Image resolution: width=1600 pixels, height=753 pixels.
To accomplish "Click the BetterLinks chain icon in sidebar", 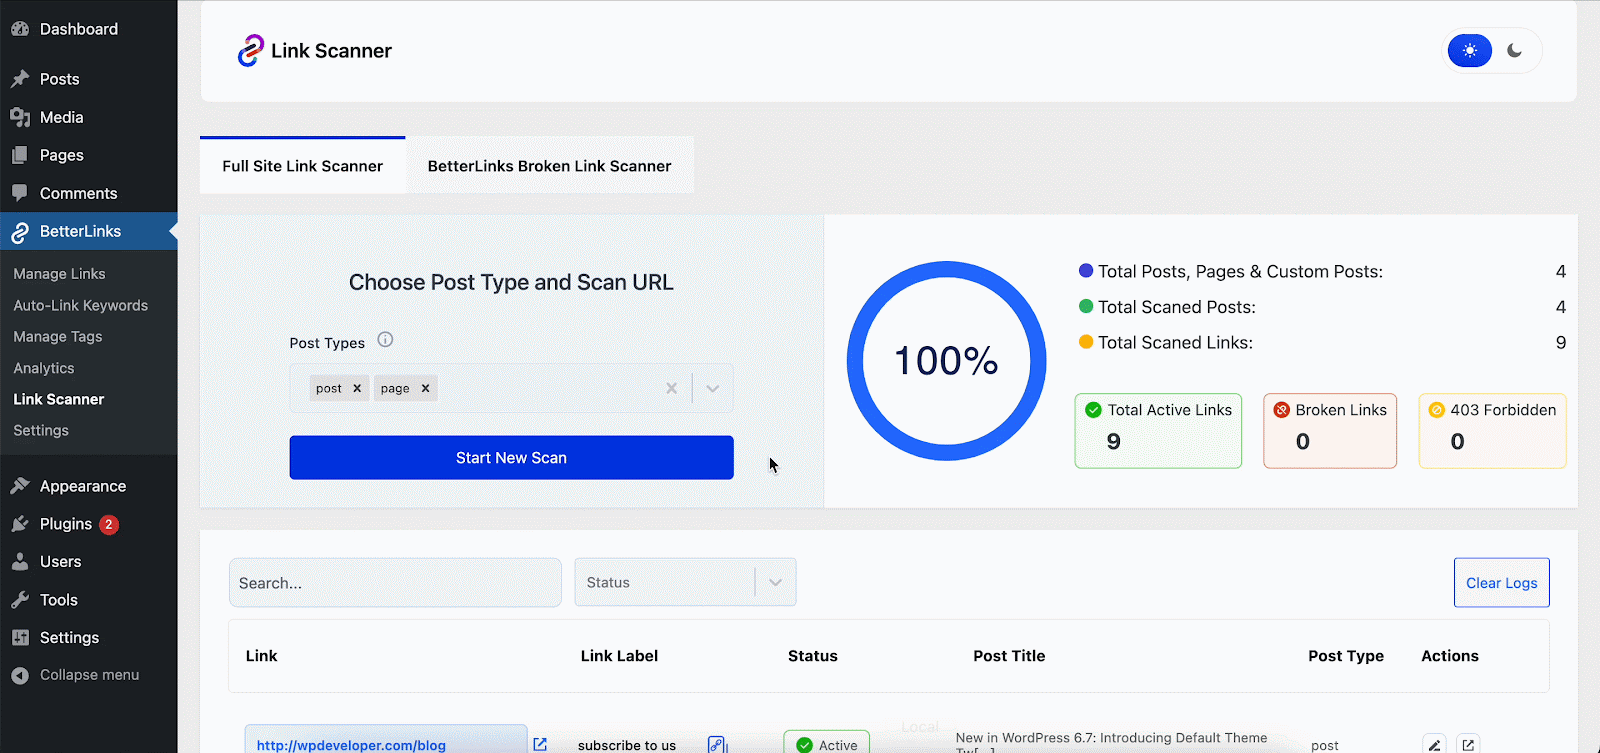I will click(20, 232).
